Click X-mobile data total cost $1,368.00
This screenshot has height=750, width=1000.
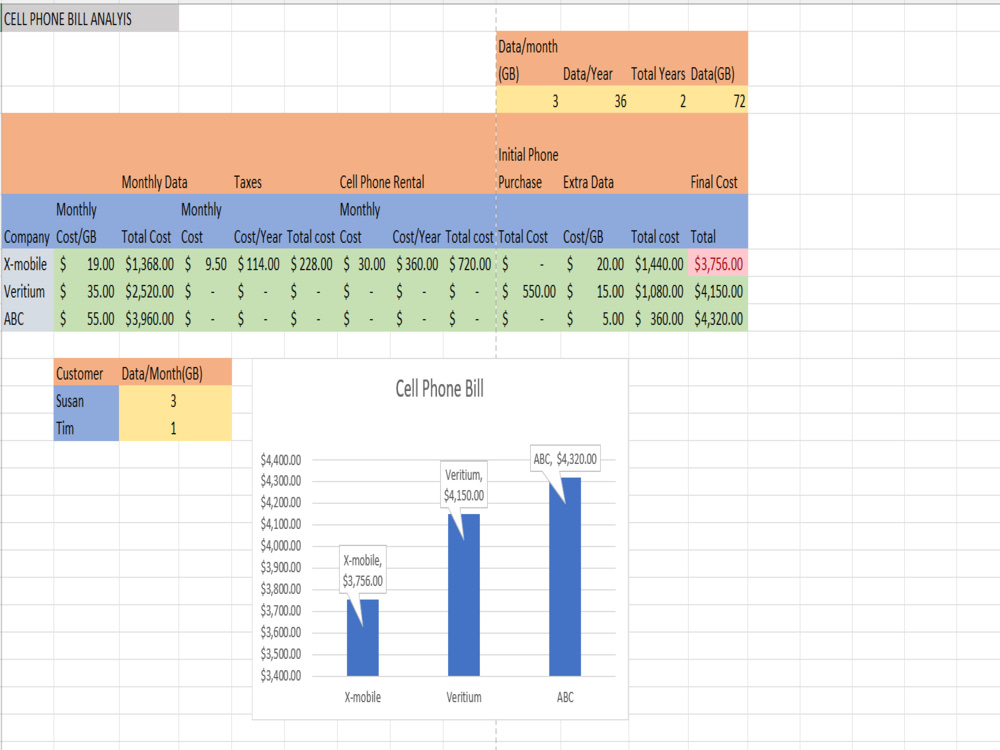point(149,263)
